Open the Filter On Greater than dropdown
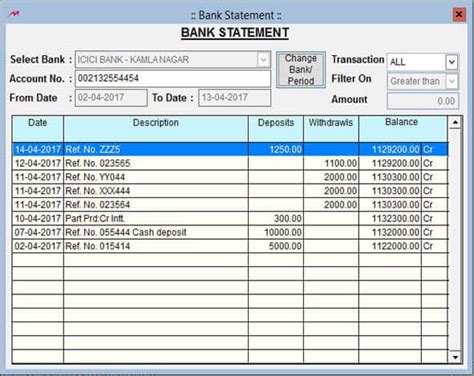The height and width of the screenshot is (376, 474). pos(451,81)
